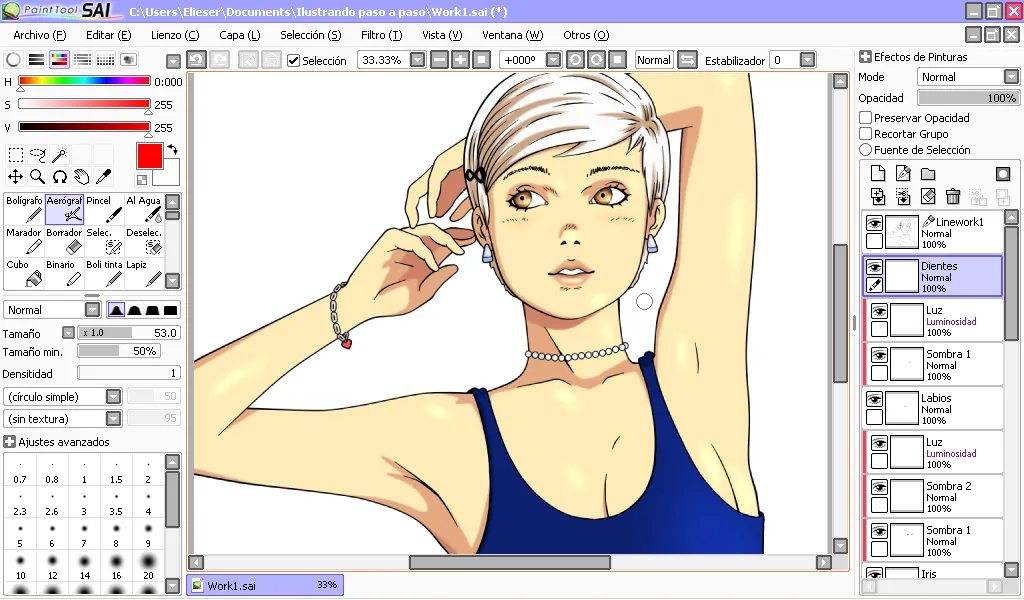Flip the canvas view horizontally

click(x=687, y=60)
